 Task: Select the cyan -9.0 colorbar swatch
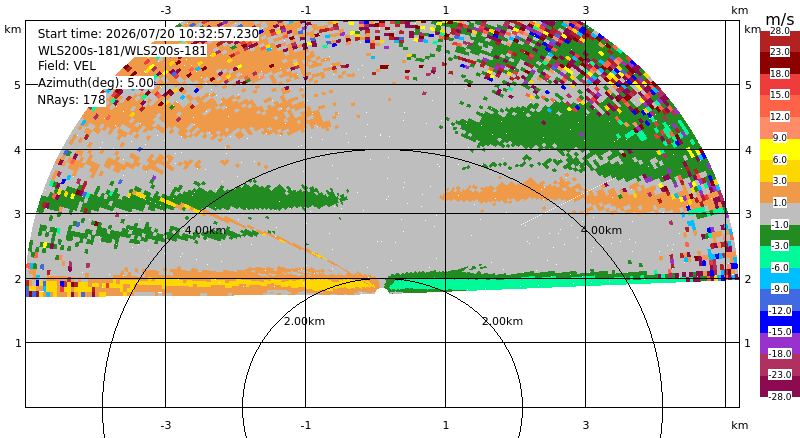click(780, 278)
